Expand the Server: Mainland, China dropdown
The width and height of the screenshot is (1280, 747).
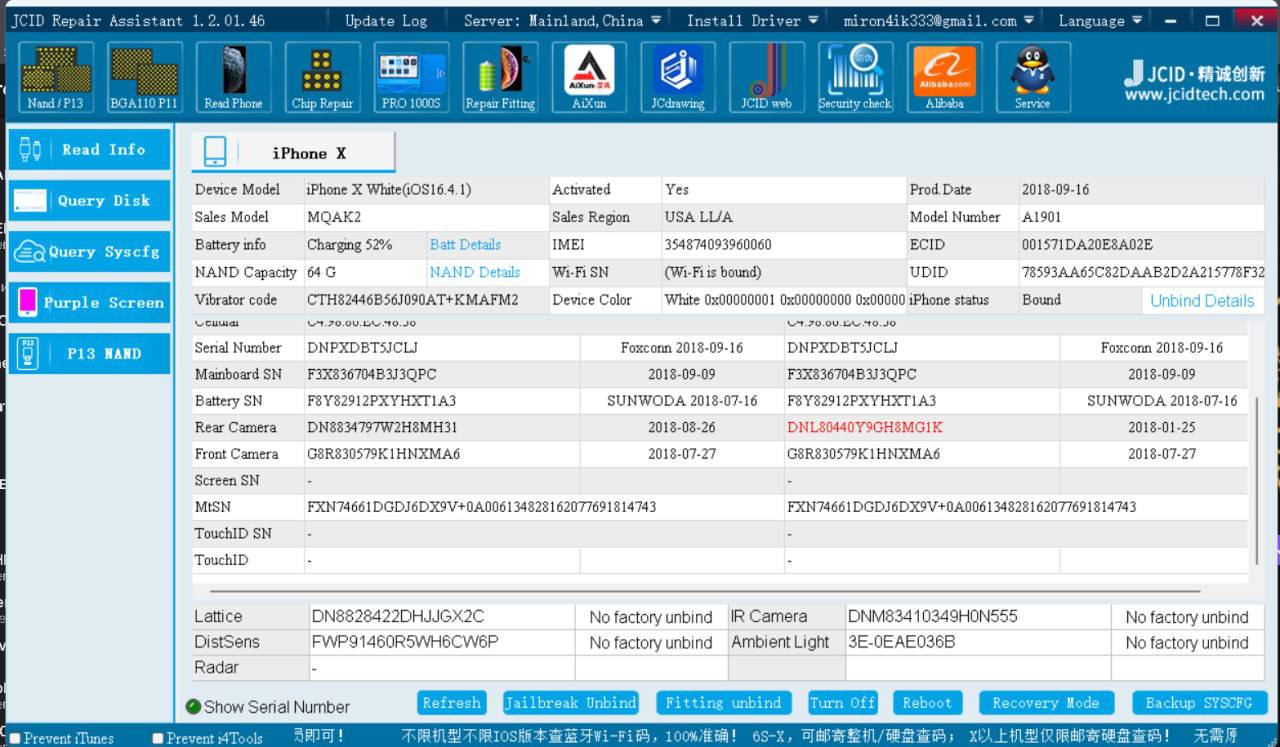point(562,20)
